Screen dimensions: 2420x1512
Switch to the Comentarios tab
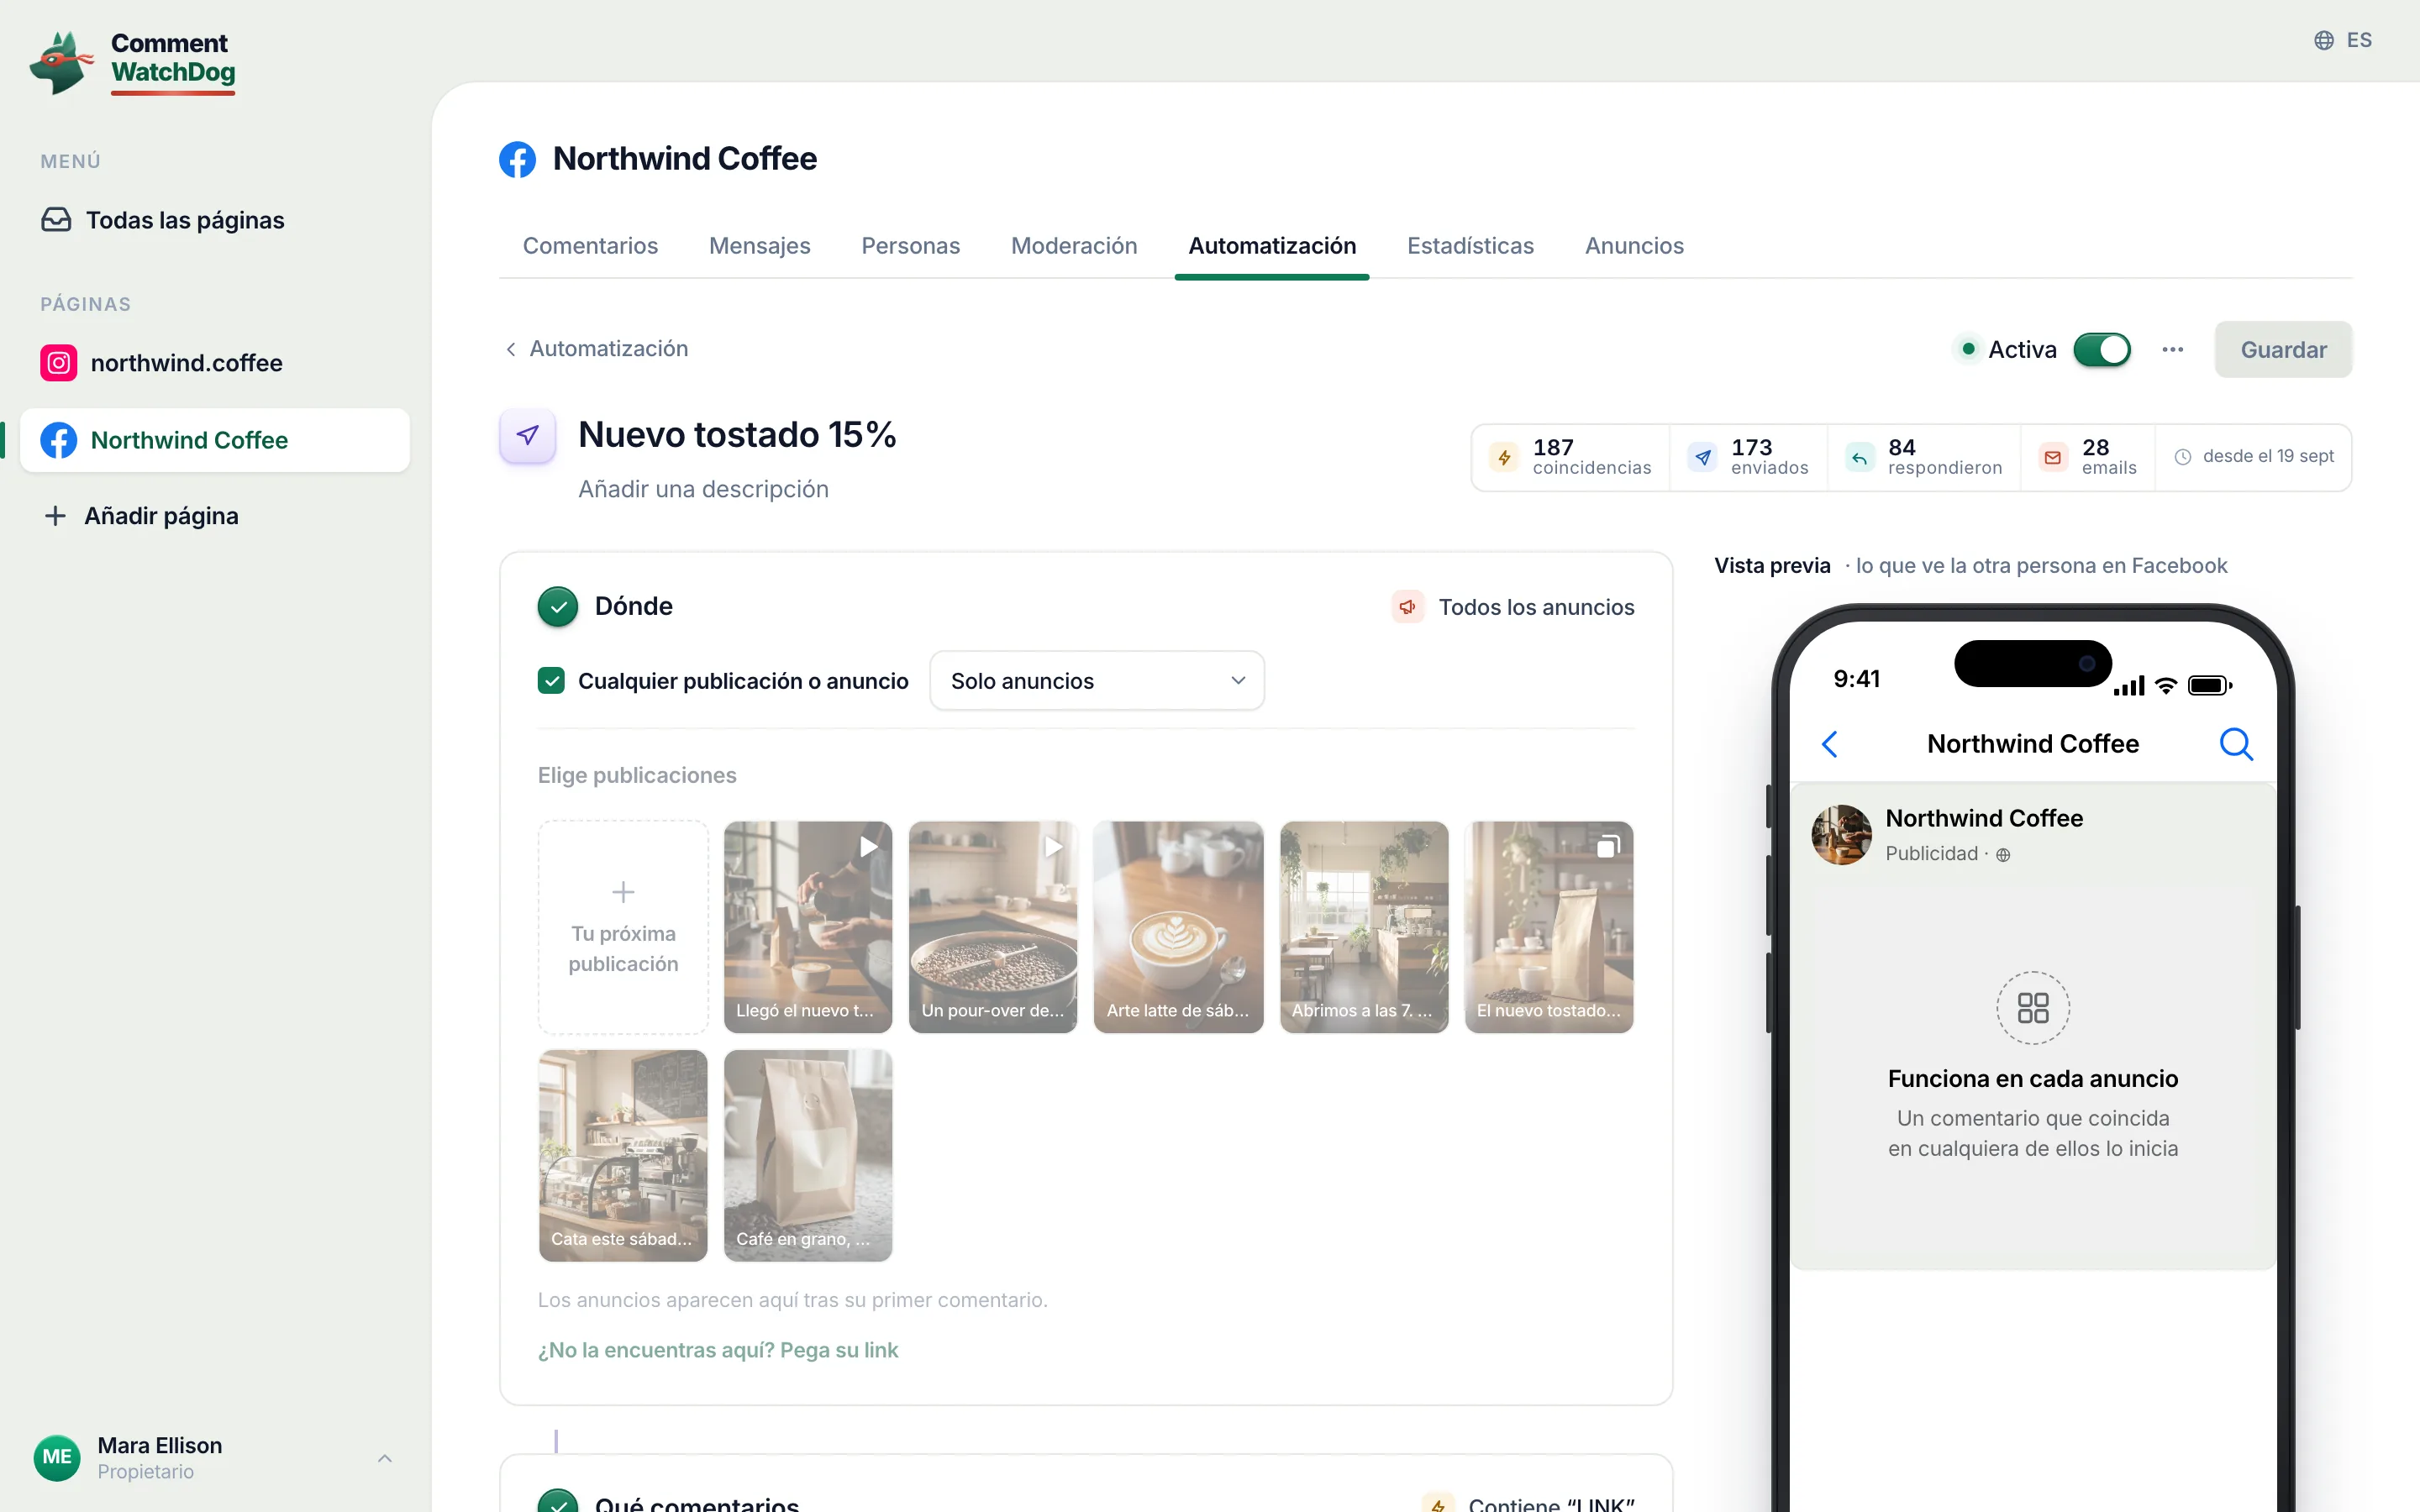pyautogui.click(x=590, y=246)
